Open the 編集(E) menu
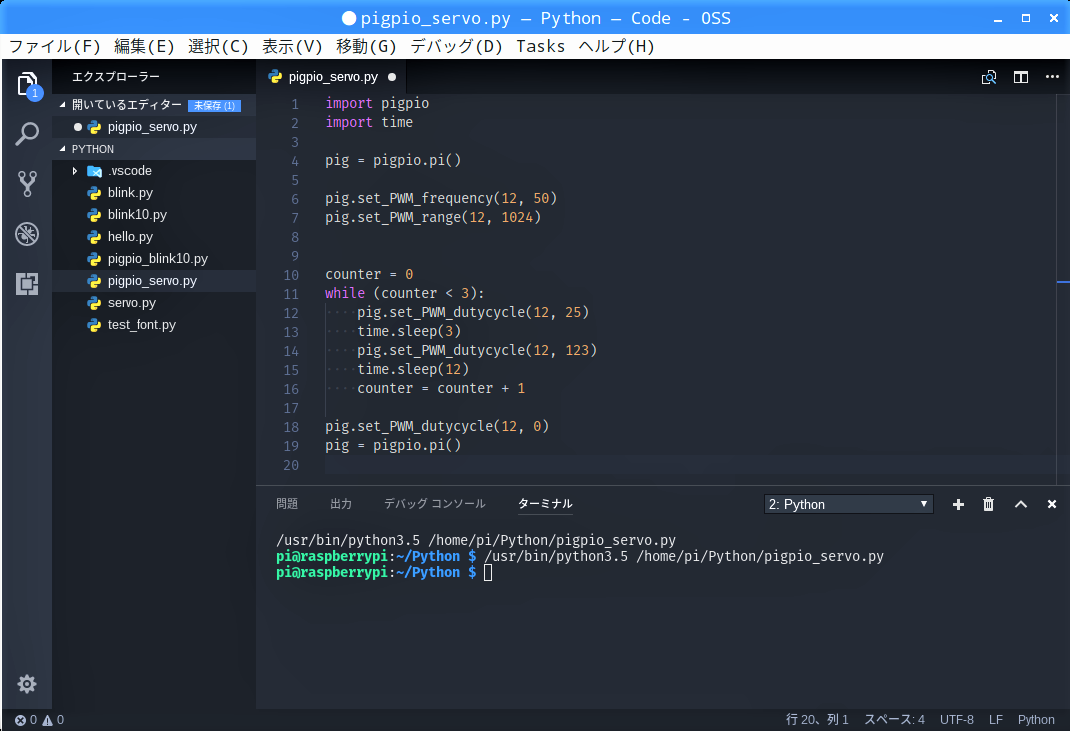 [x=144, y=46]
